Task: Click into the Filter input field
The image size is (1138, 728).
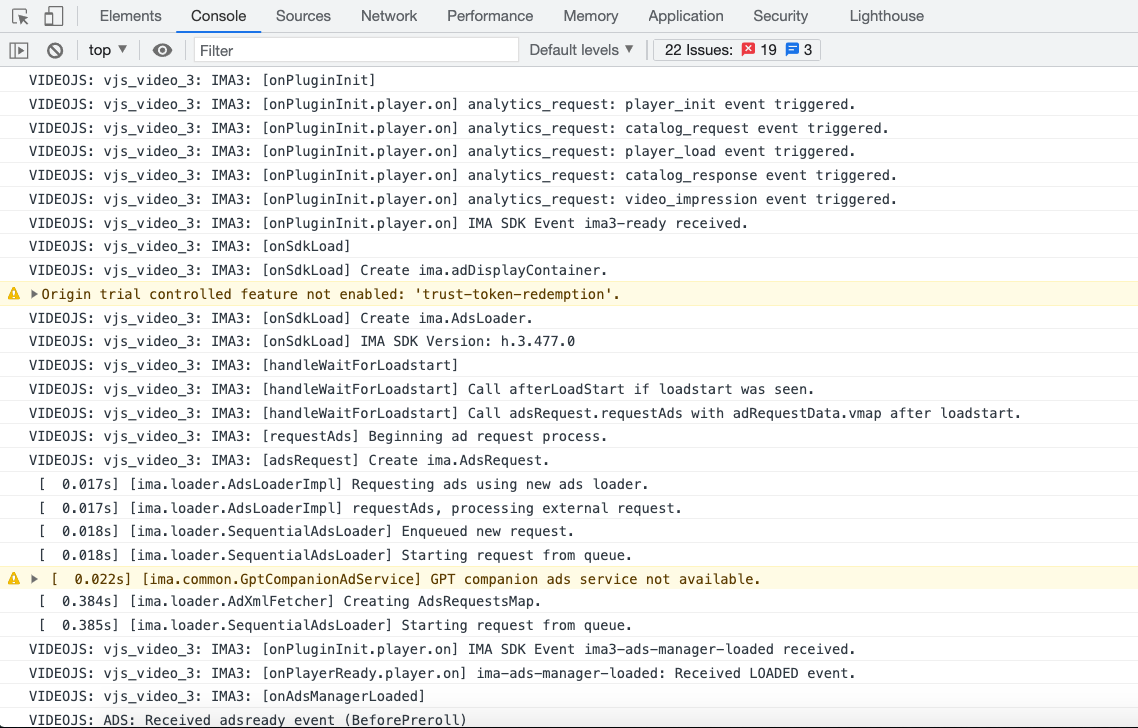Action: pos(355,50)
